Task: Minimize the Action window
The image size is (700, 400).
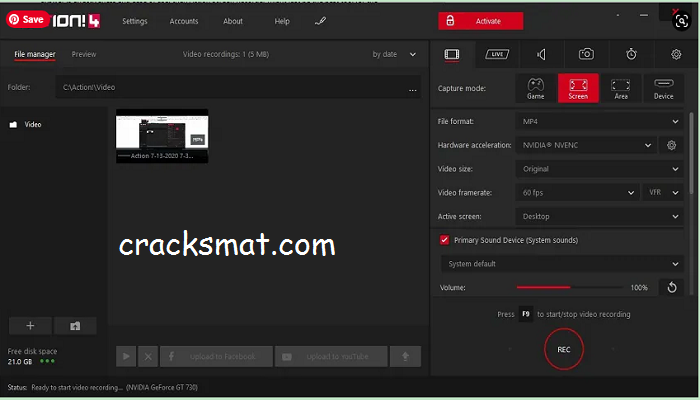Action: (x=643, y=16)
